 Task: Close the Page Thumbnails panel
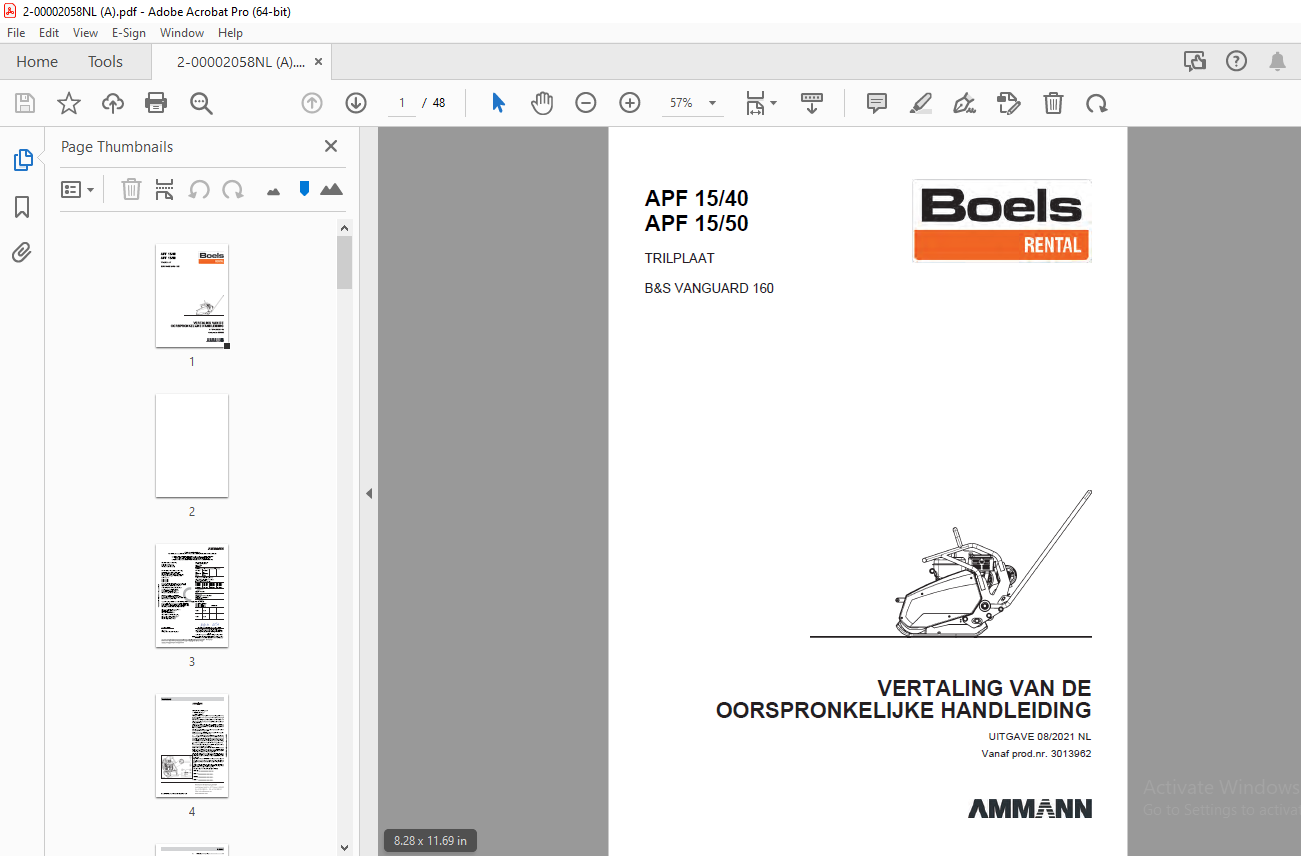pyautogui.click(x=331, y=146)
